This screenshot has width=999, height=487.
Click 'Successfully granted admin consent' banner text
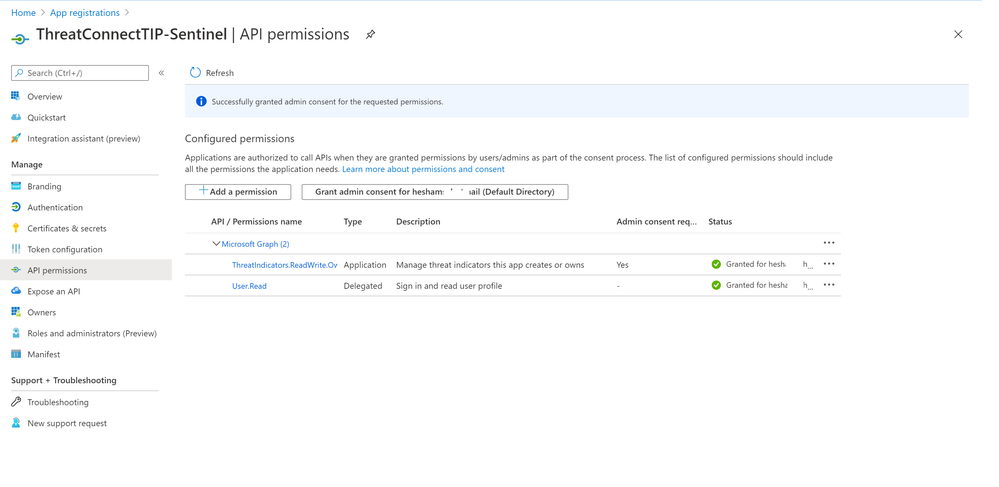click(327, 102)
